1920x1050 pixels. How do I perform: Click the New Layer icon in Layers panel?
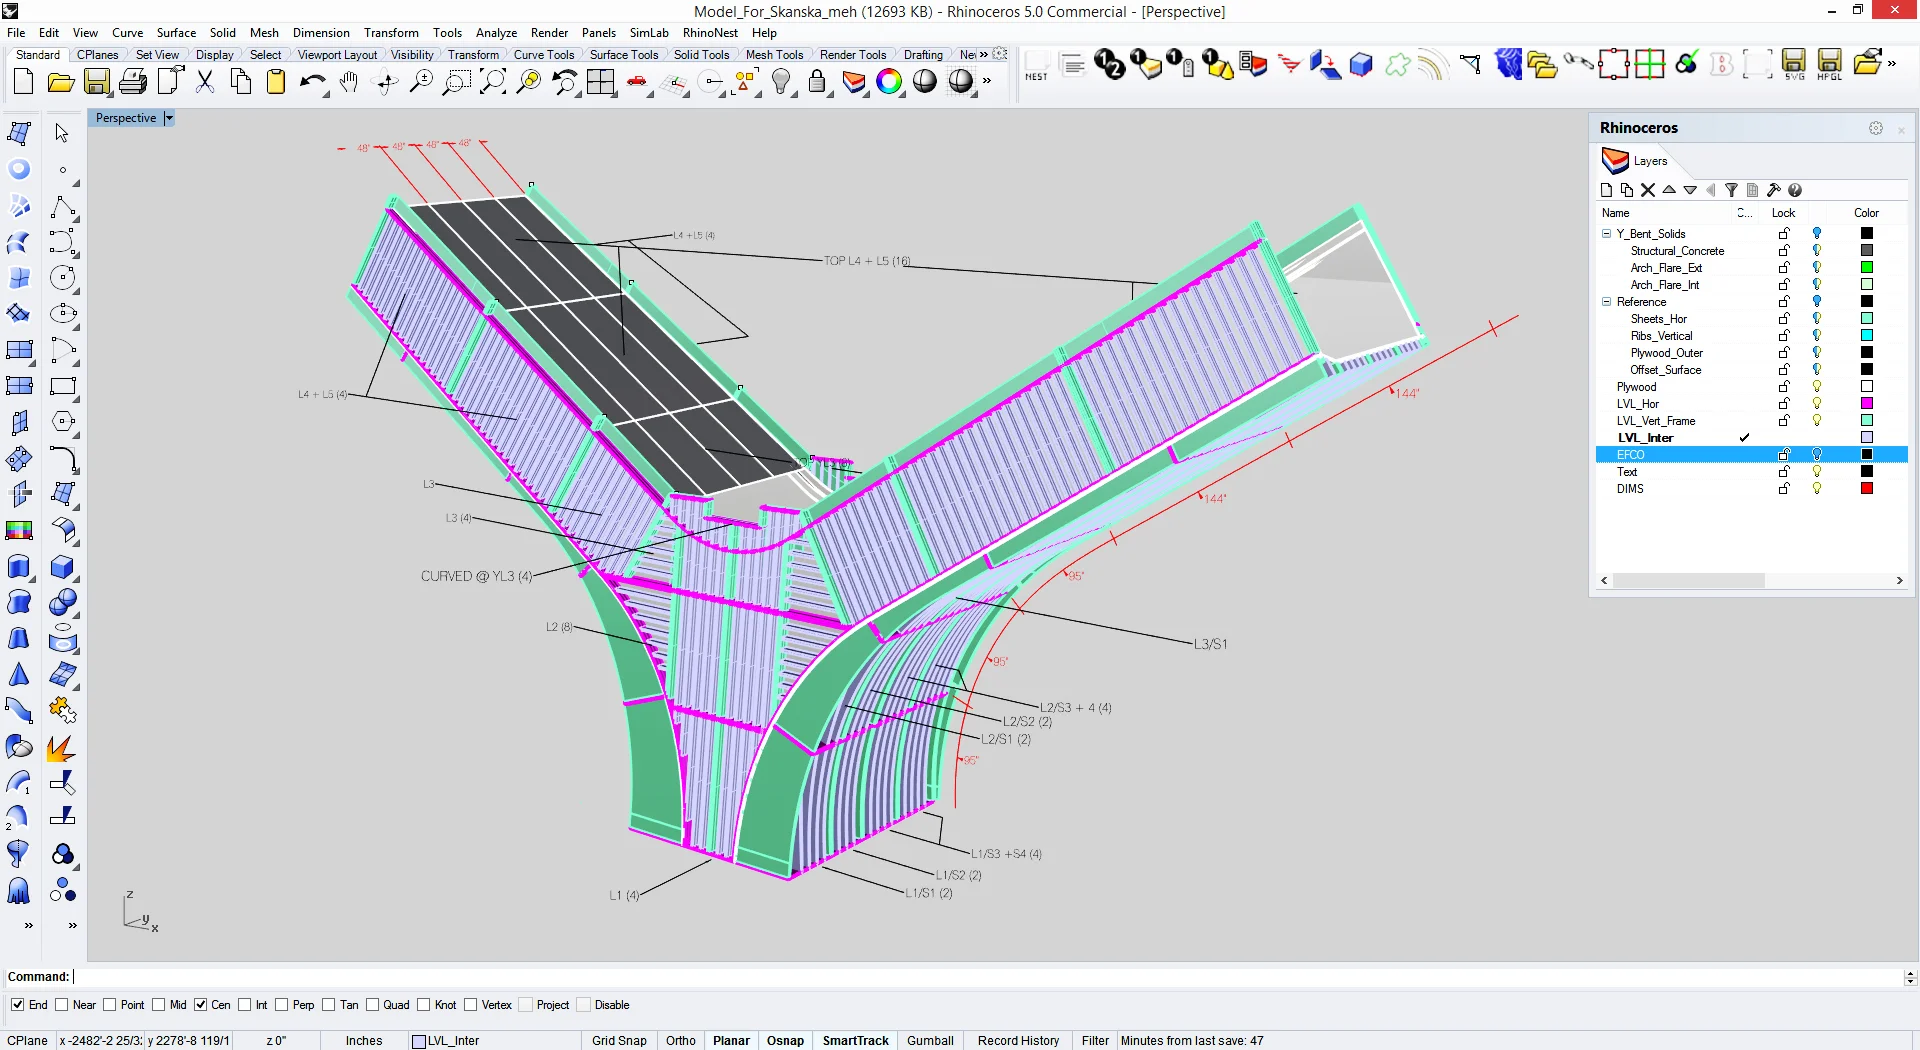[x=1607, y=190]
